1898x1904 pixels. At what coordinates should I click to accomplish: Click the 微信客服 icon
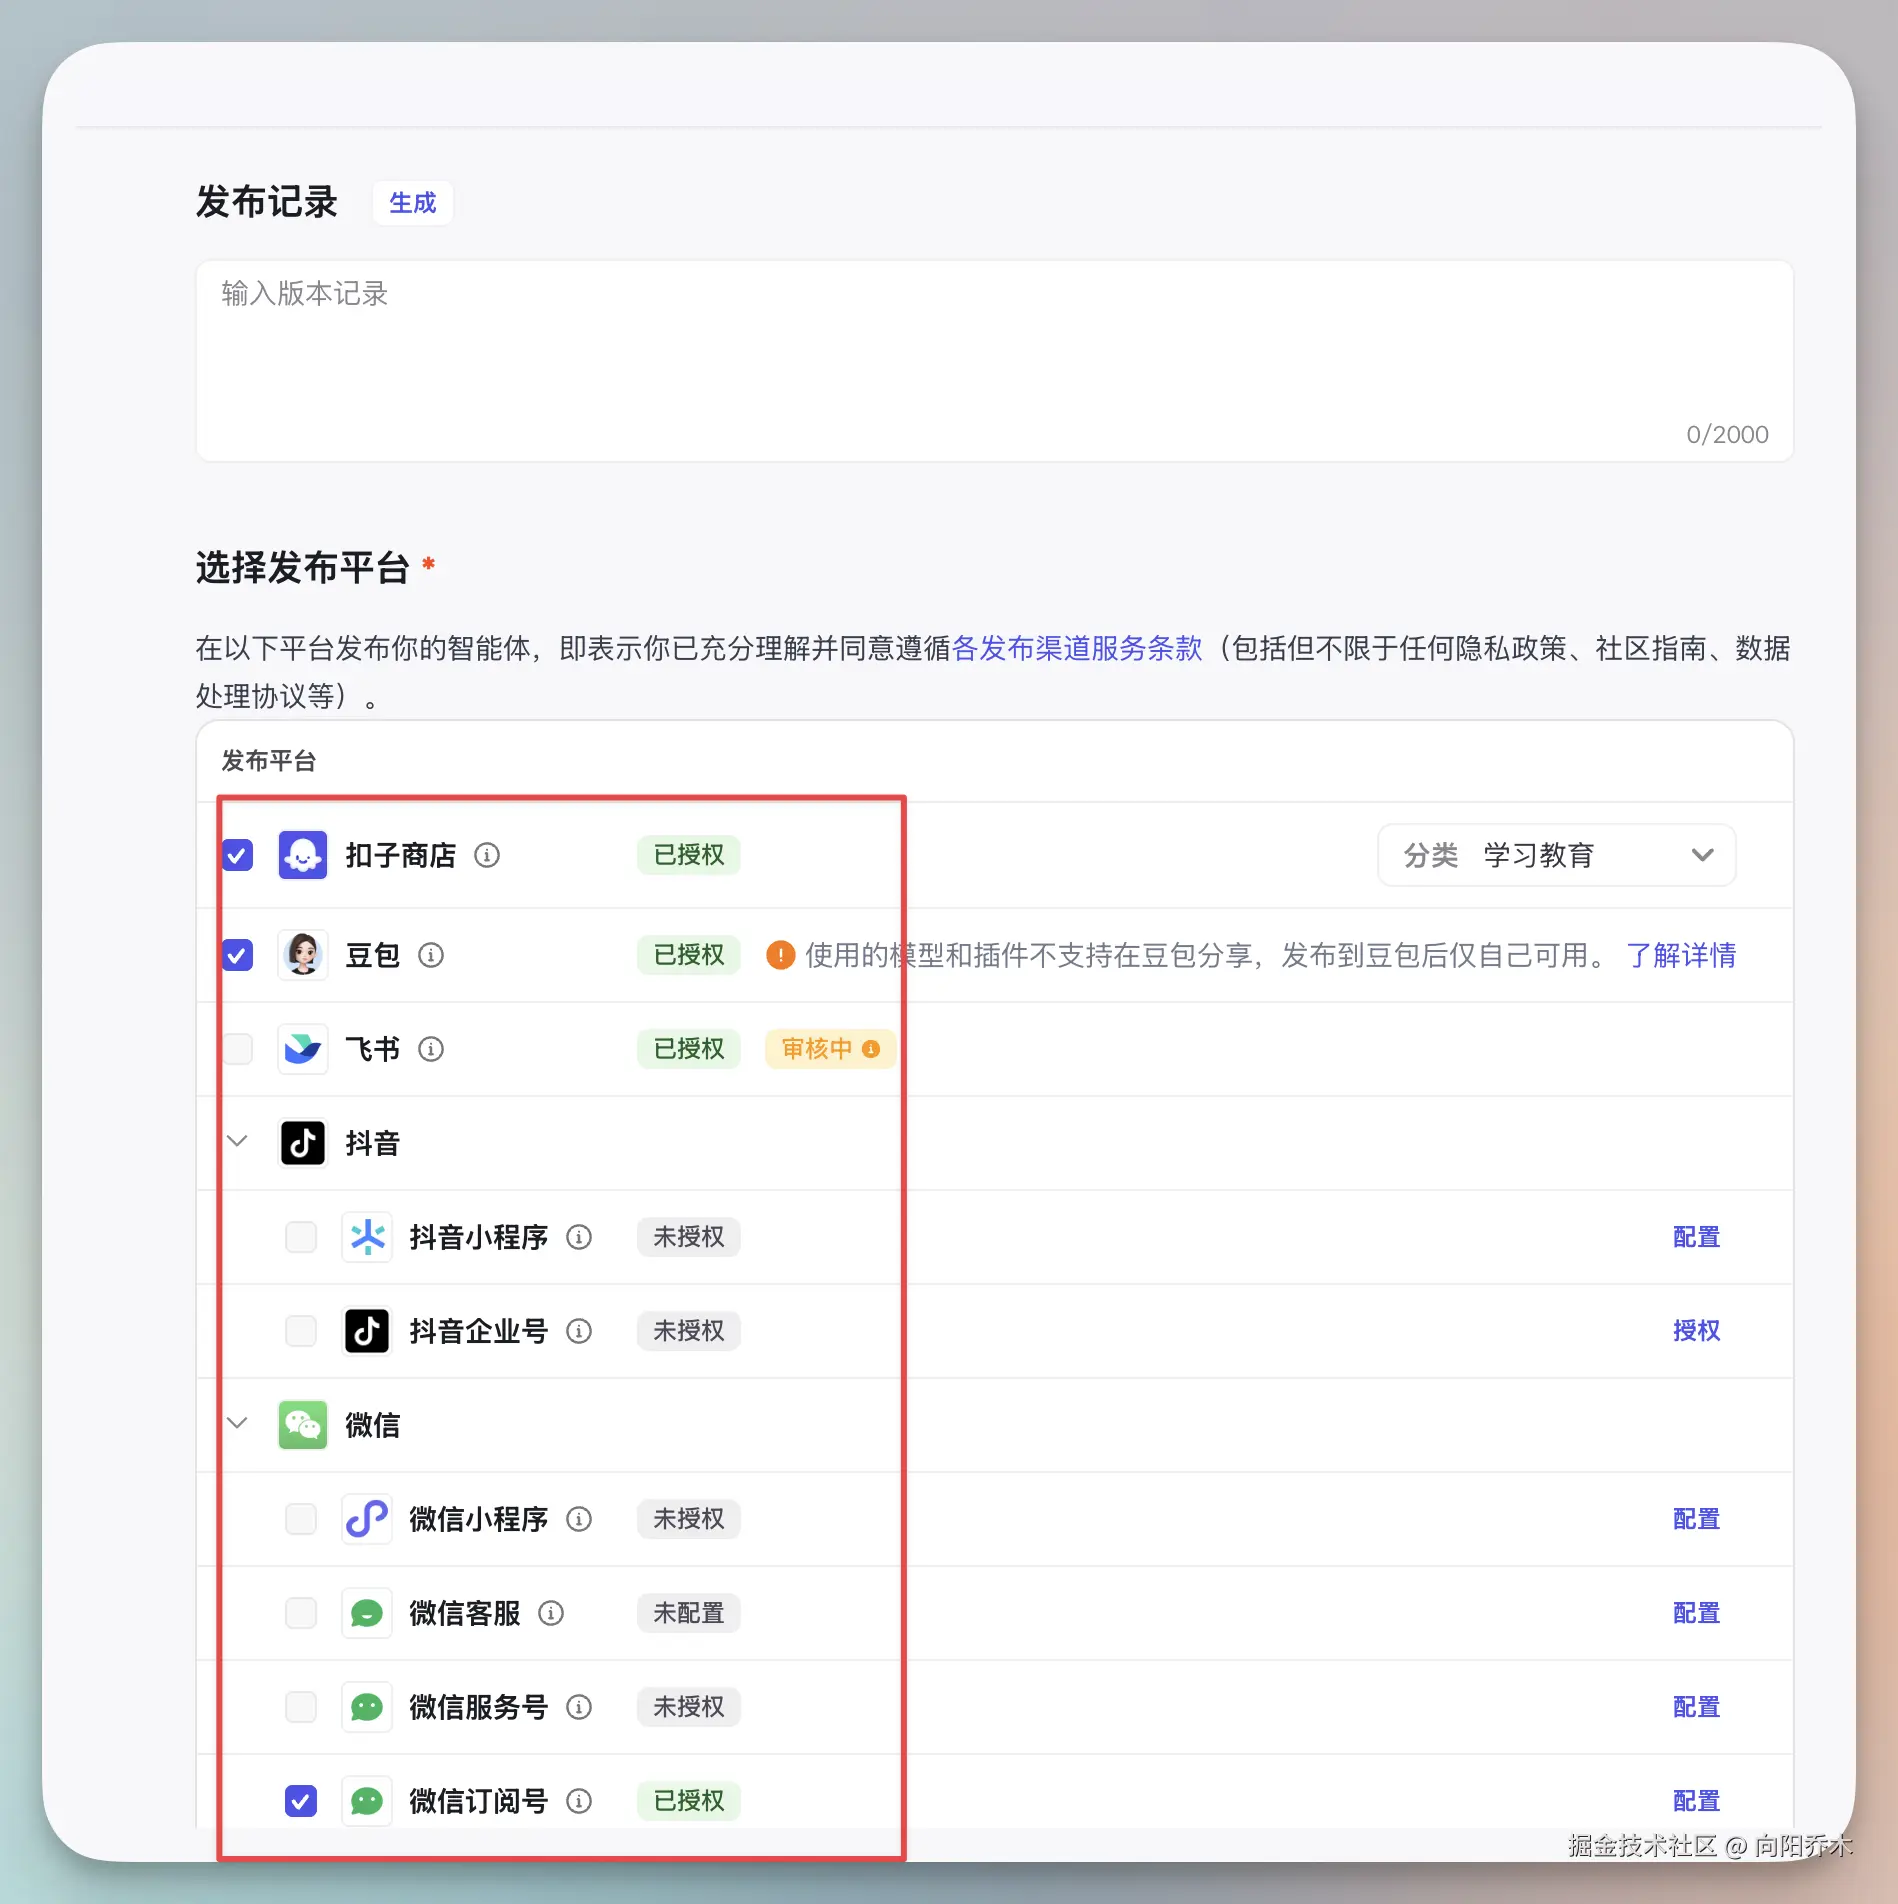(x=367, y=1613)
